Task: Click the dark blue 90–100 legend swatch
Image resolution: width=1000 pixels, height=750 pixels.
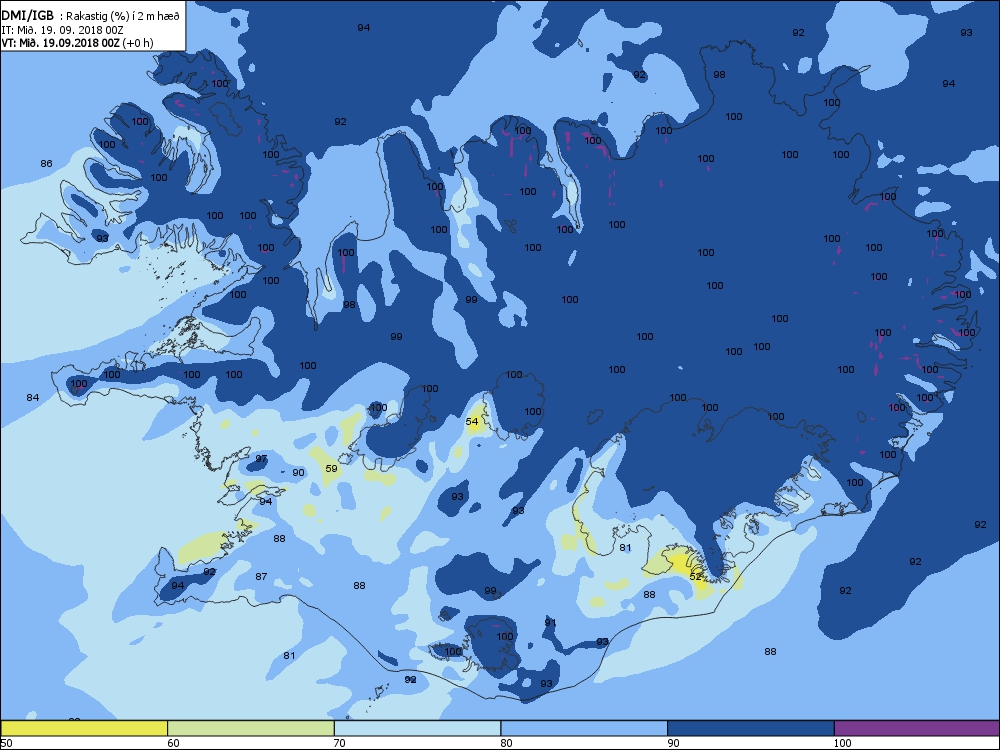Action: [751, 728]
